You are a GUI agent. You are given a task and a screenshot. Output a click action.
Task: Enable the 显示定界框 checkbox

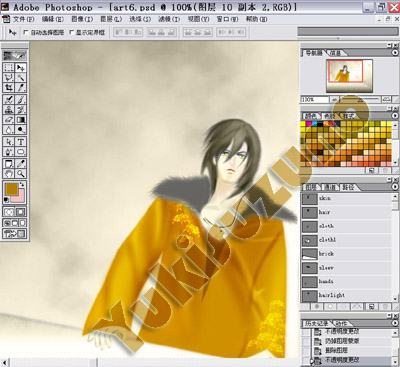(x=71, y=32)
